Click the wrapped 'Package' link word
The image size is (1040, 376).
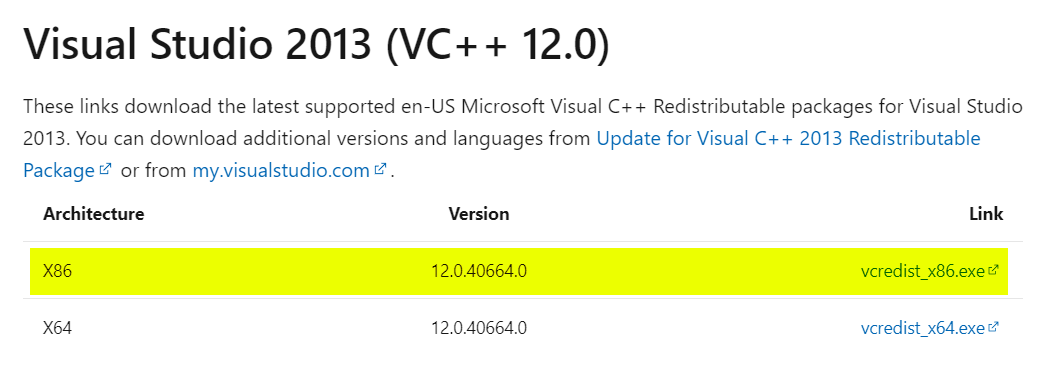coord(59,171)
